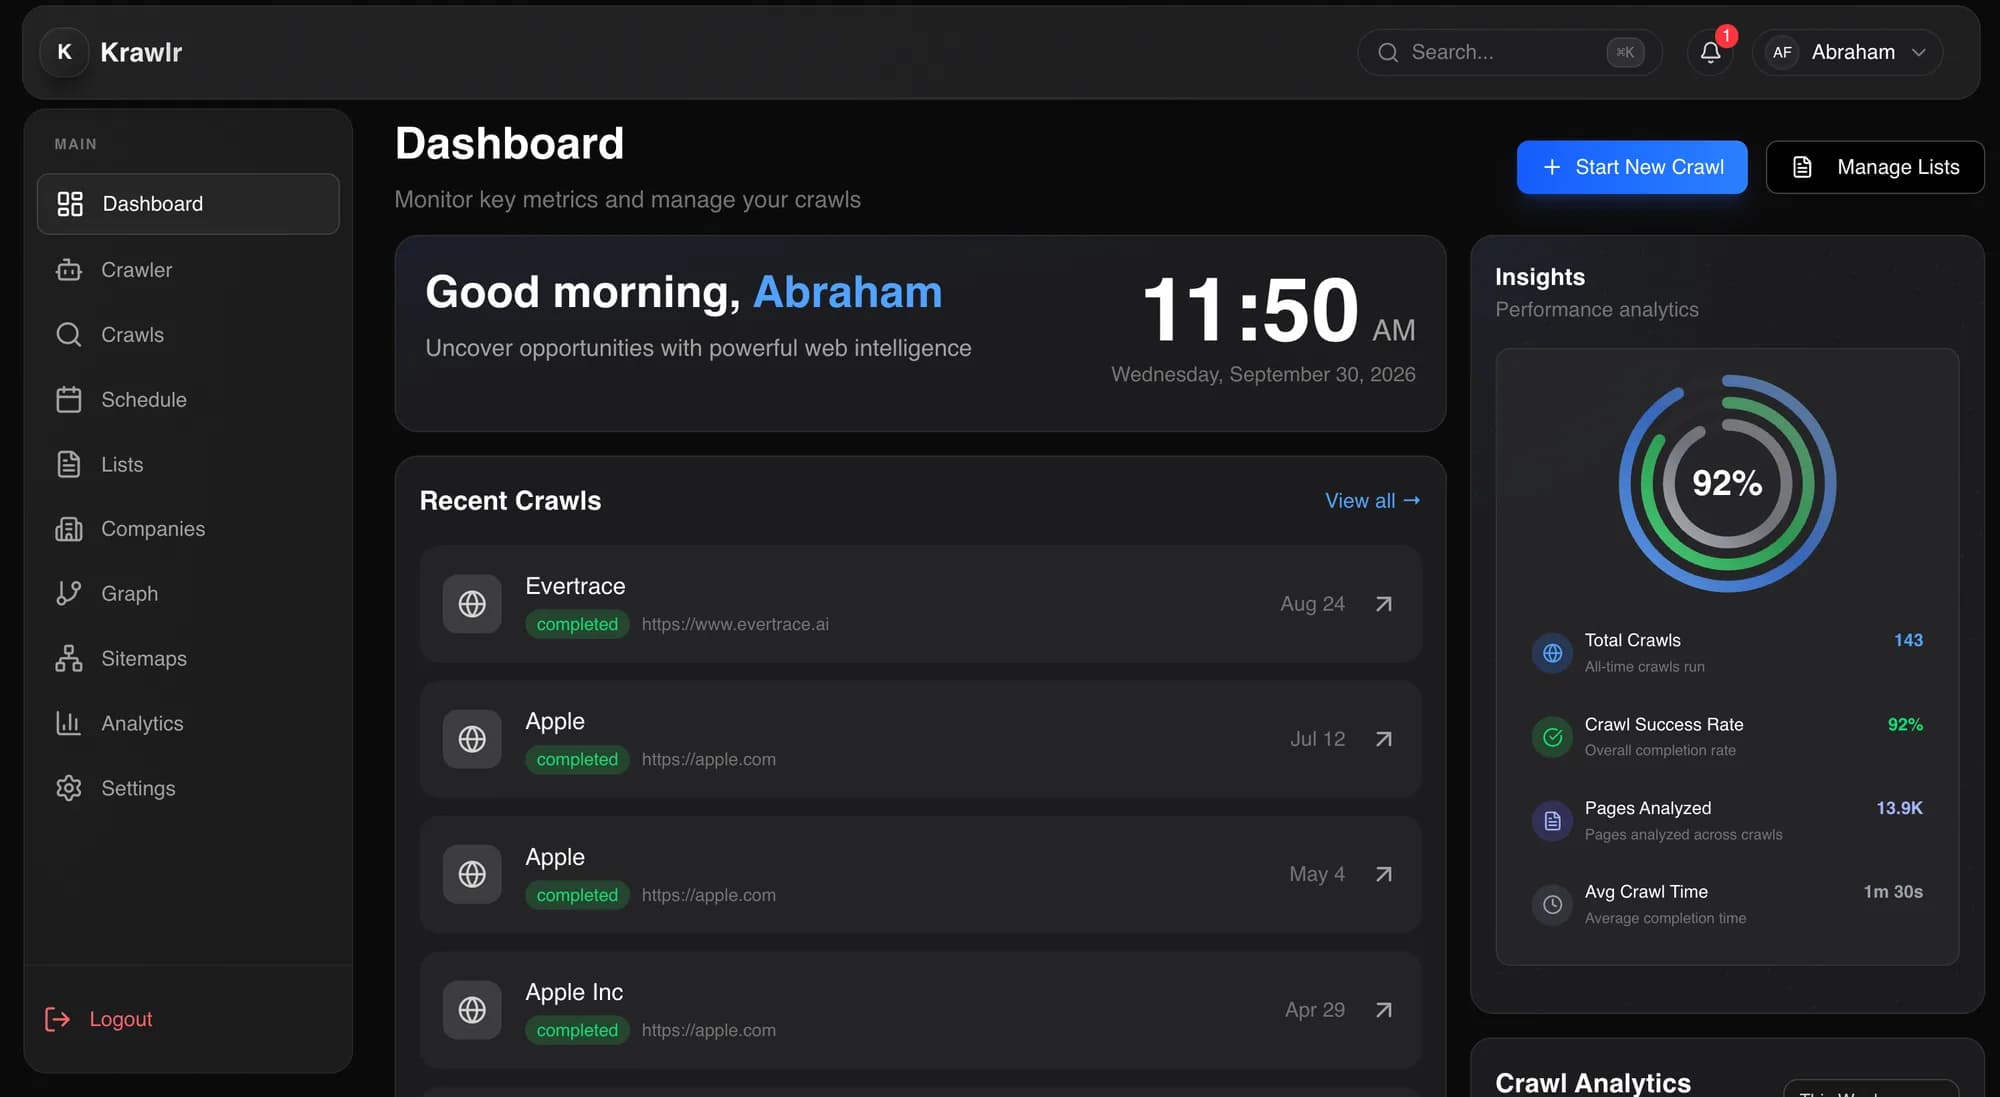Open Crawls in the sidebar

pyautogui.click(x=188, y=335)
